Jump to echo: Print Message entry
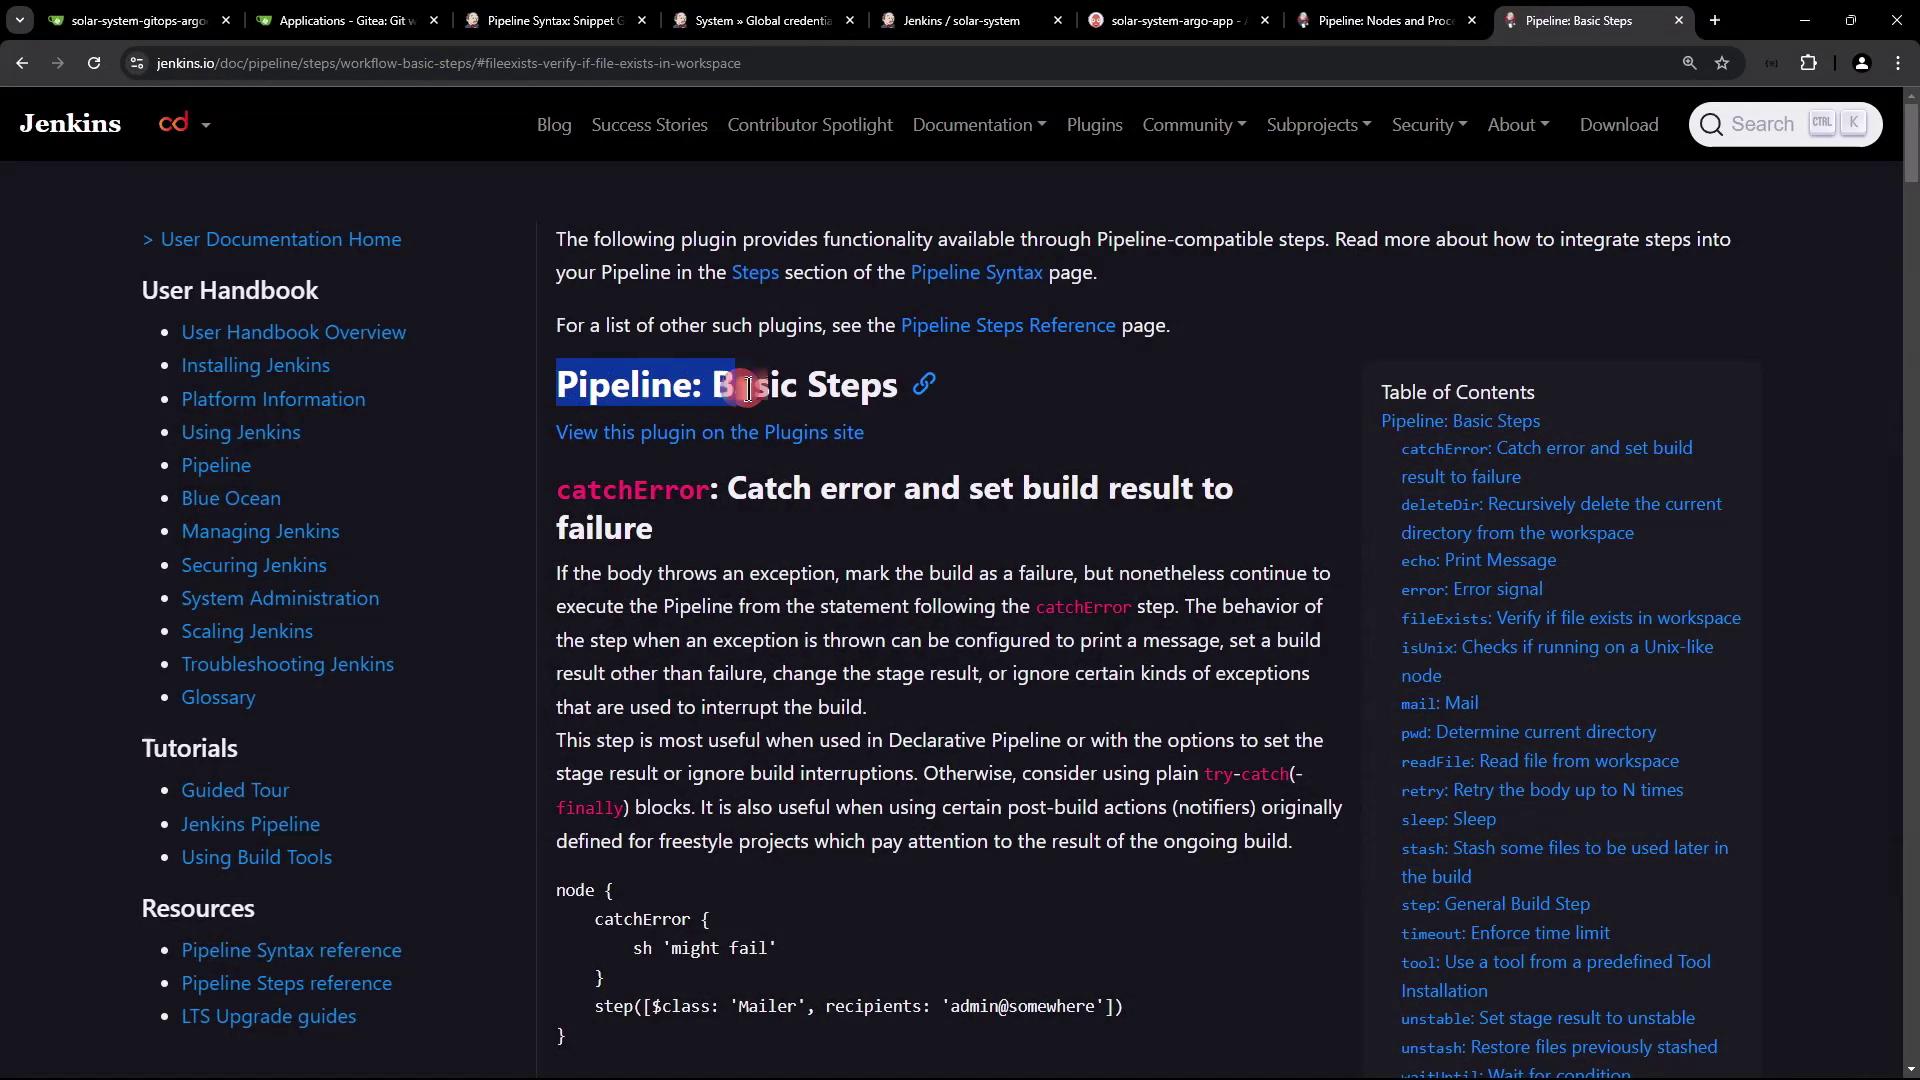Viewport: 1920px width, 1080px height. pyautogui.click(x=1478, y=560)
